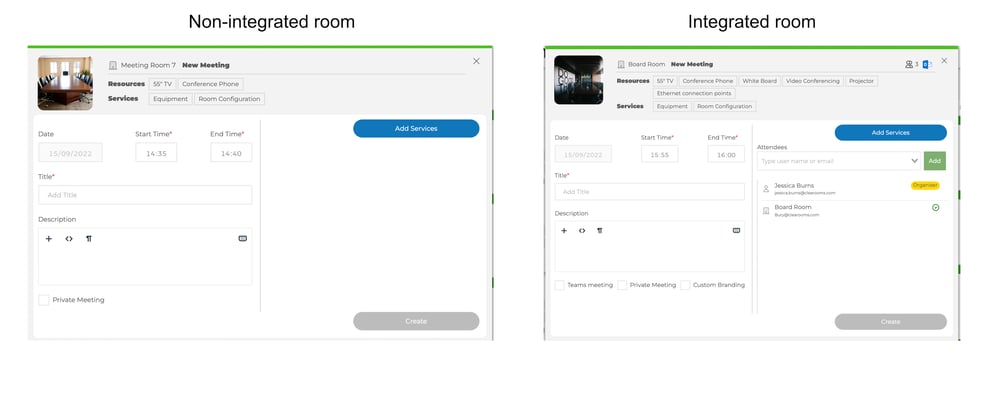1005x395 pixels.
Task: Click the Add Title field in Board Room
Action: pyautogui.click(x=650, y=192)
